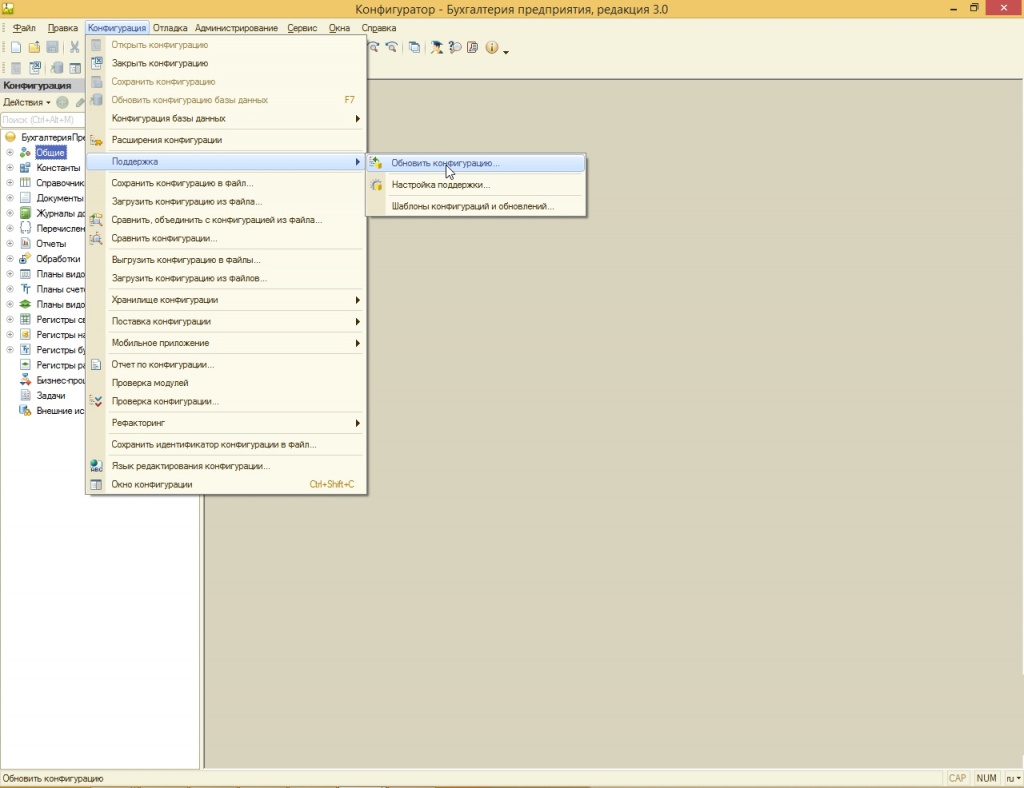Click the Внешние источники icon in the tree
1024x788 pixels.
(x=25, y=411)
